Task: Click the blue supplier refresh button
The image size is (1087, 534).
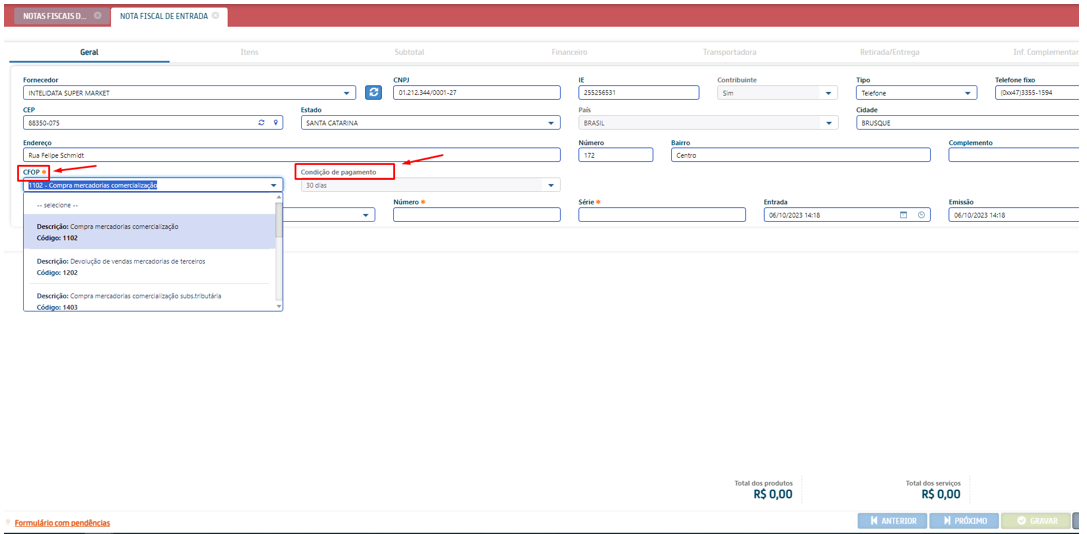Action: [x=374, y=93]
